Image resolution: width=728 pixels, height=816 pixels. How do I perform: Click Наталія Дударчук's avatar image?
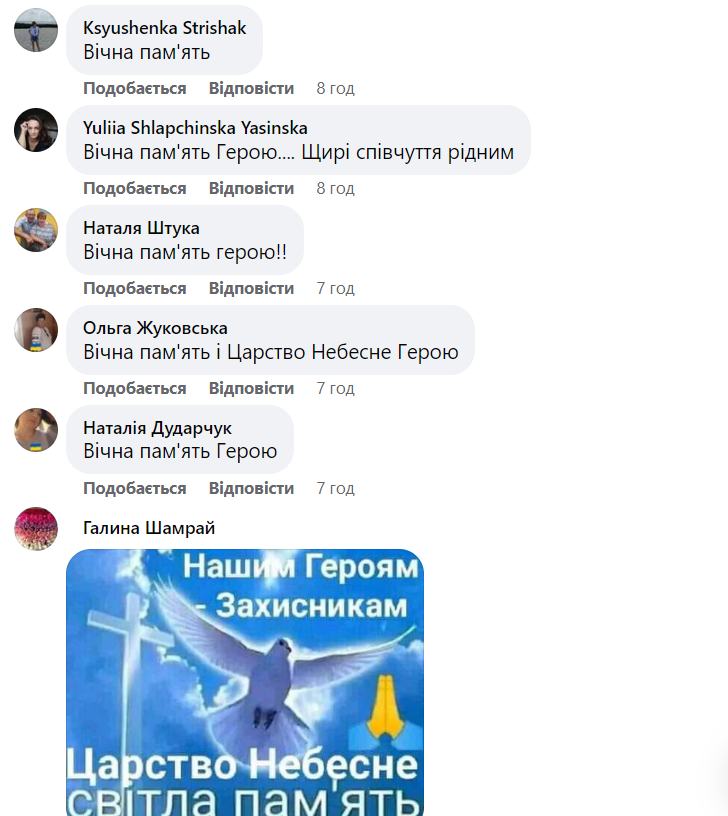tap(36, 430)
